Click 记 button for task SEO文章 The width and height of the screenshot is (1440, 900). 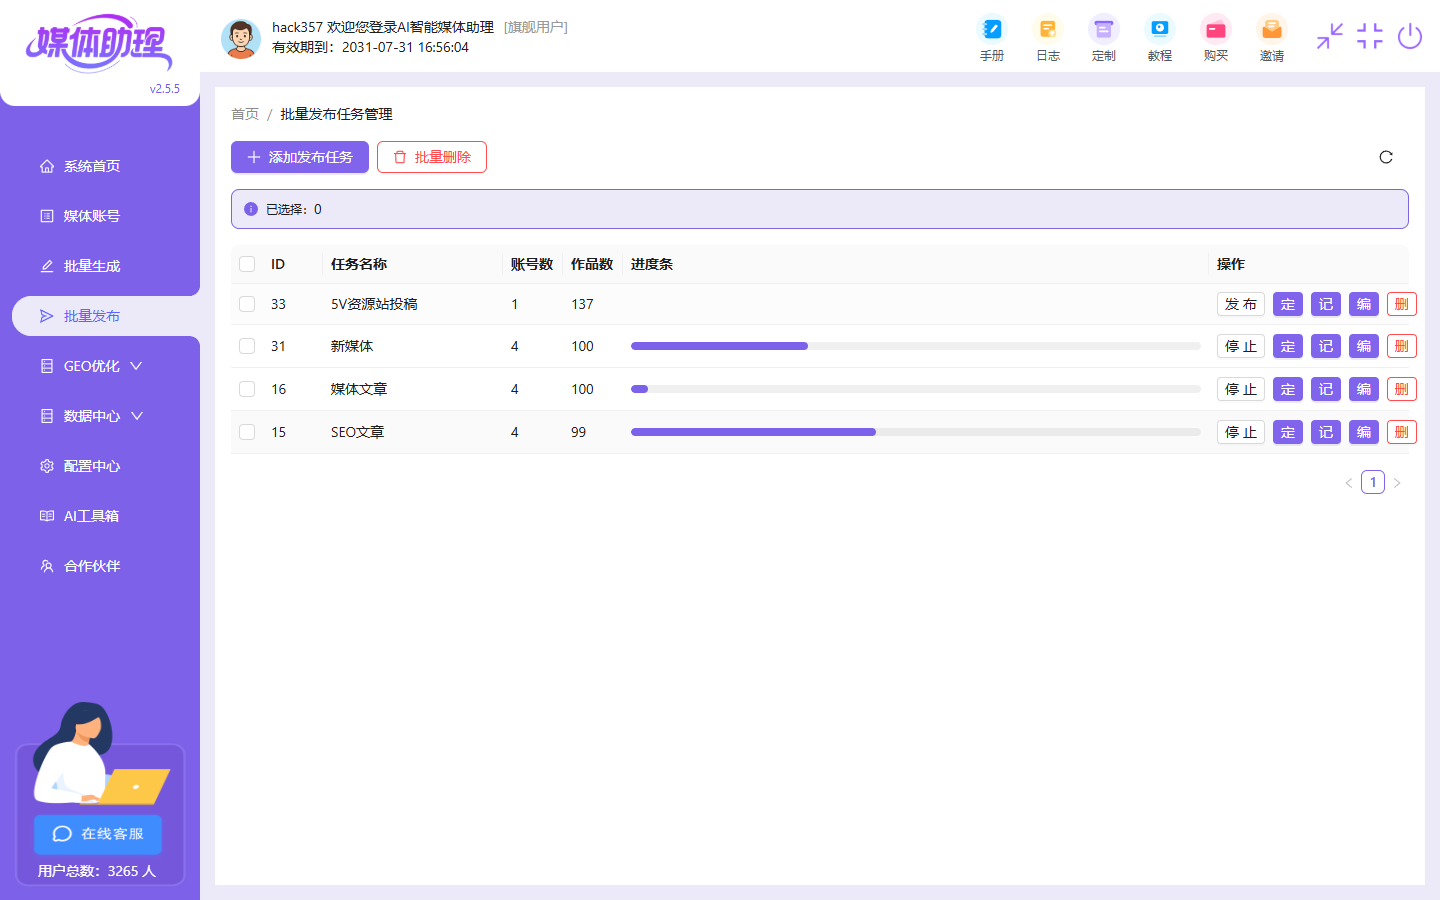coord(1326,432)
